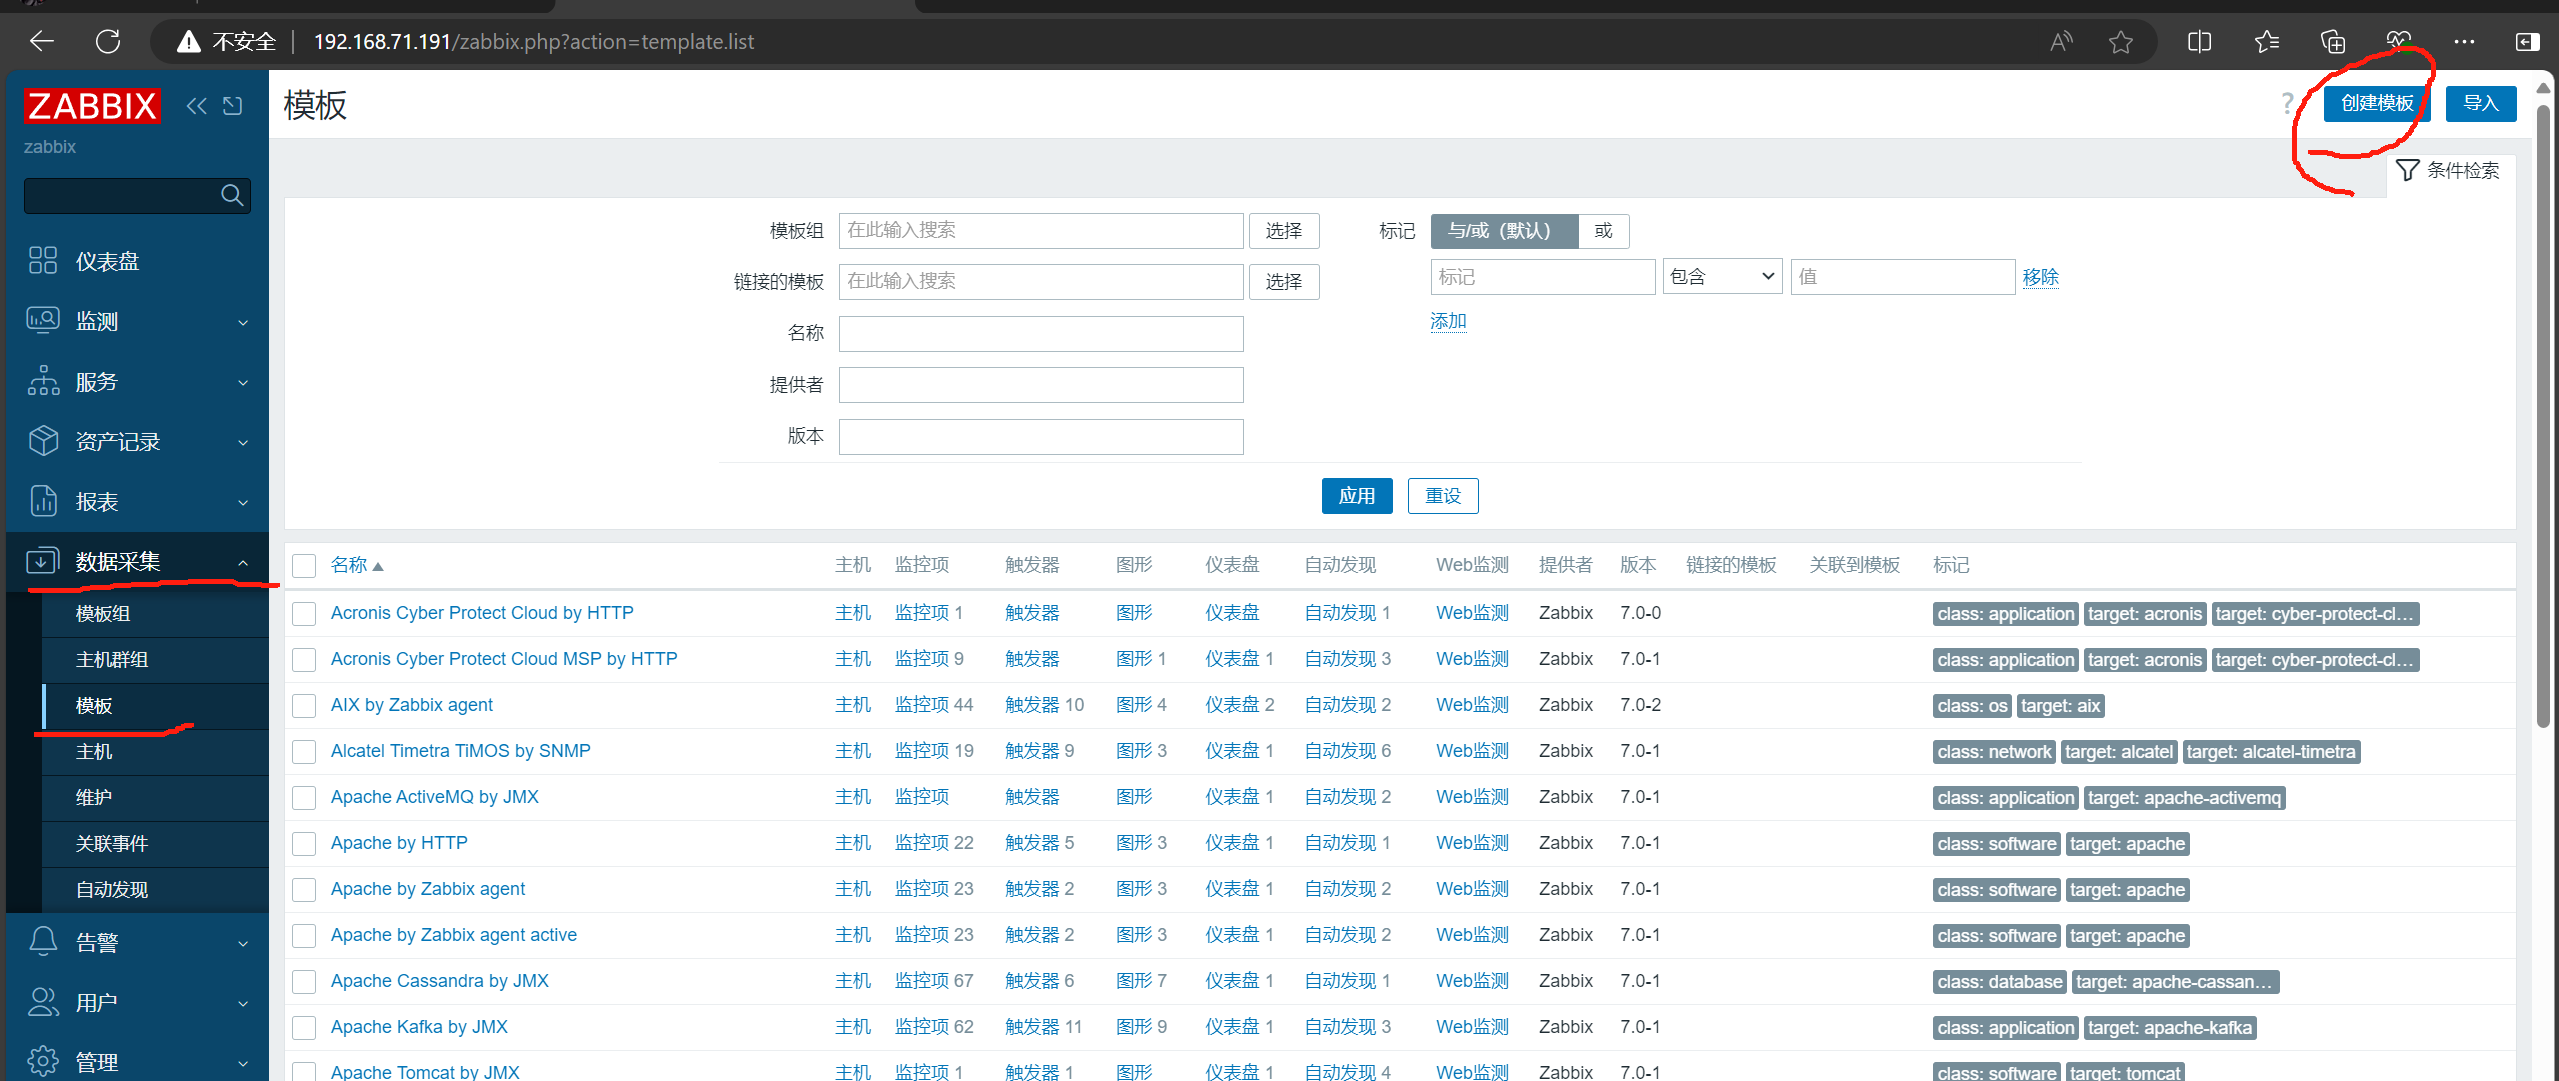
Task: Expand the 服务 menu section
Action: click(243, 382)
